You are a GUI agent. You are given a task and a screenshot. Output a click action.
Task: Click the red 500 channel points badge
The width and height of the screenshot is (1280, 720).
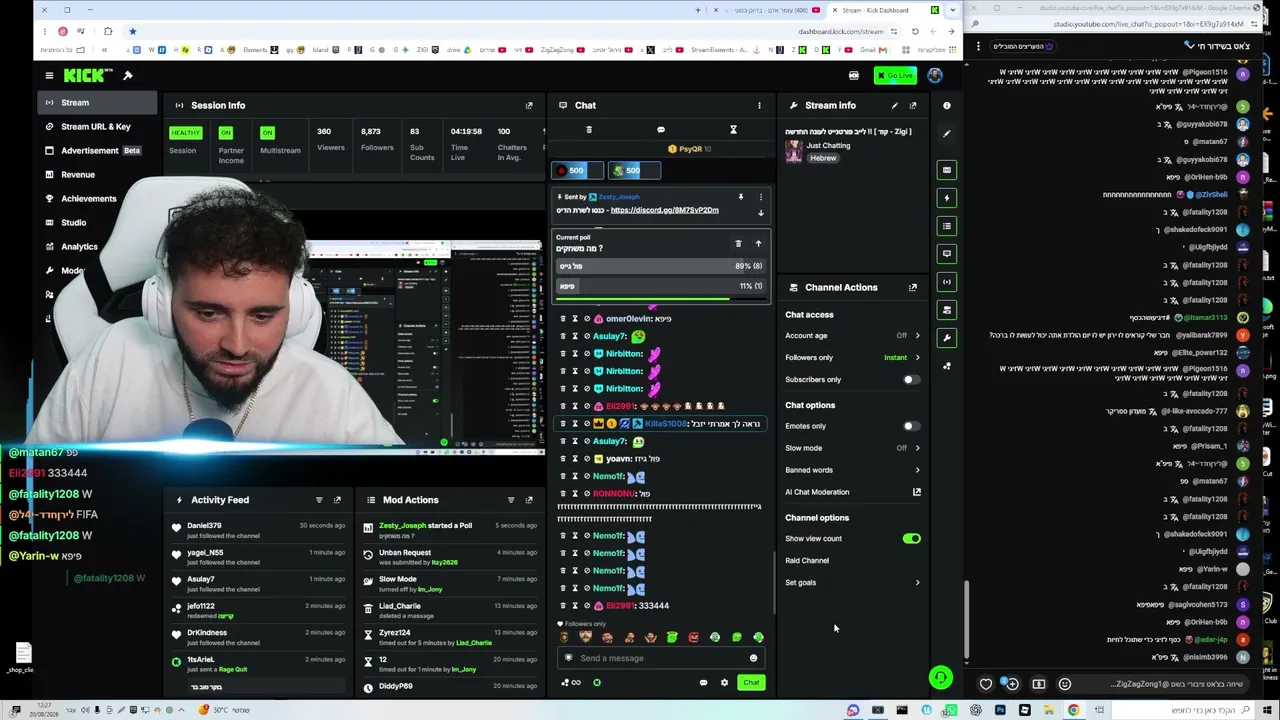pos(577,171)
